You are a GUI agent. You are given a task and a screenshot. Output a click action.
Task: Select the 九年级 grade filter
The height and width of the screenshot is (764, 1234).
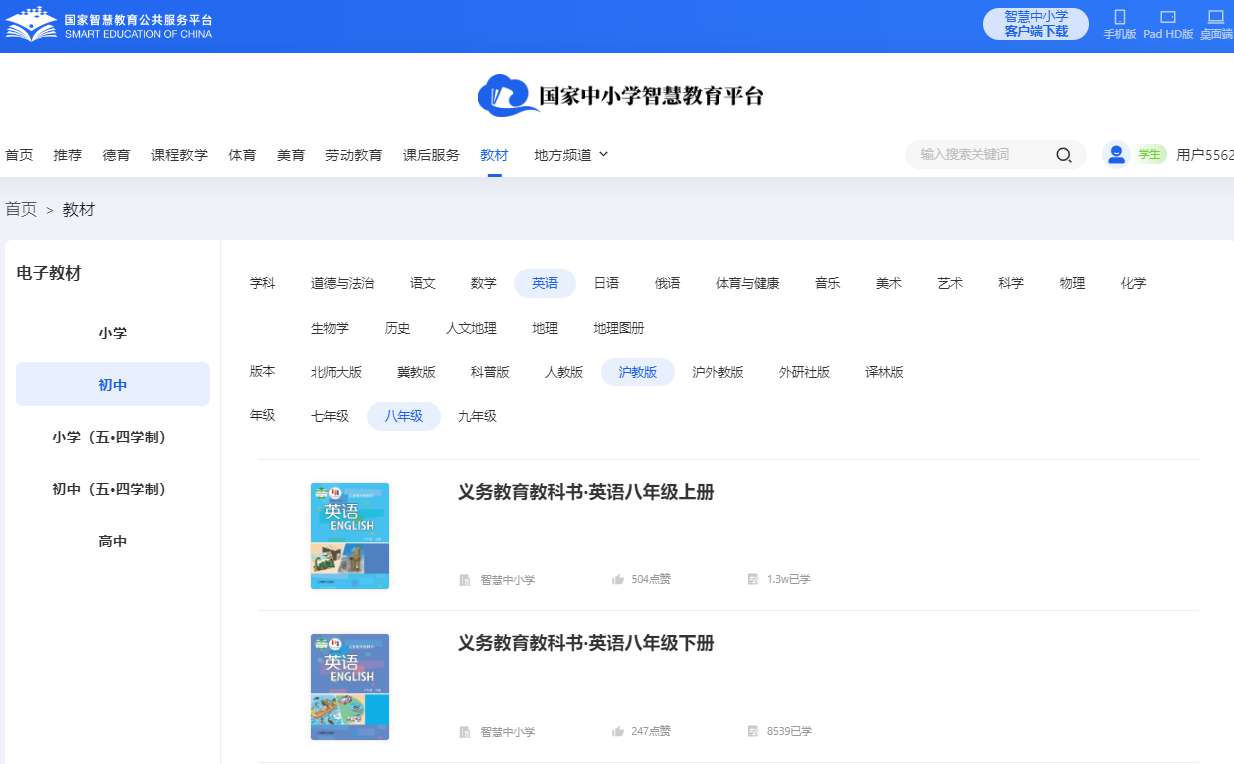click(x=477, y=416)
